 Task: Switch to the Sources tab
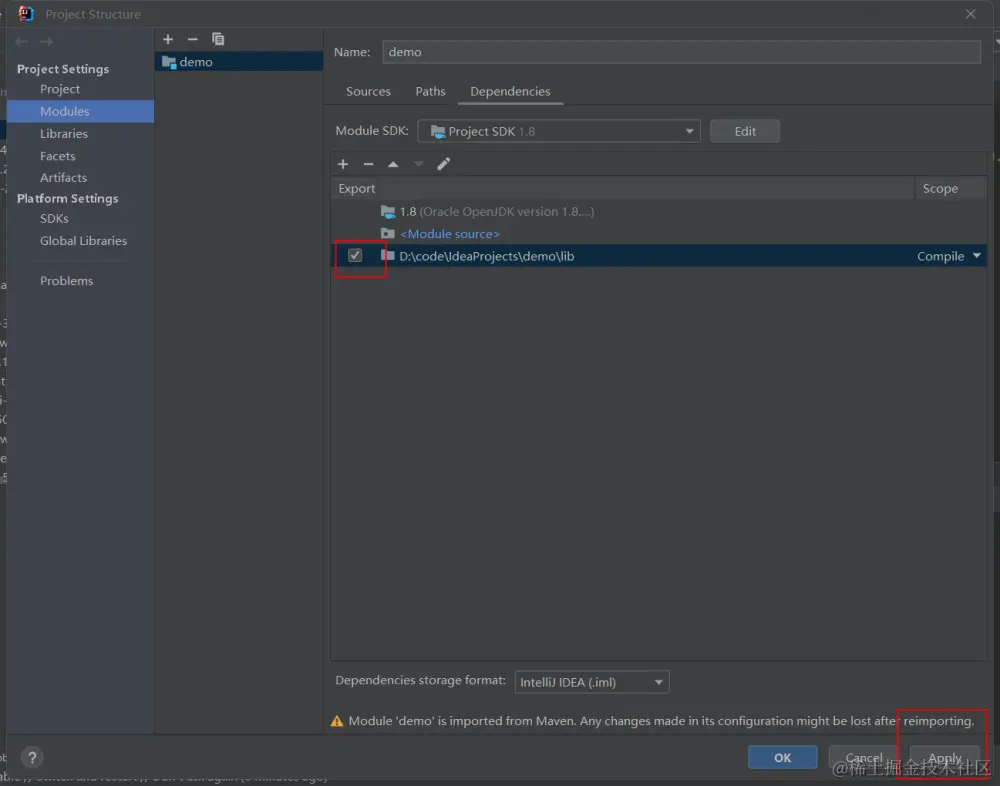click(x=369, y=91)
